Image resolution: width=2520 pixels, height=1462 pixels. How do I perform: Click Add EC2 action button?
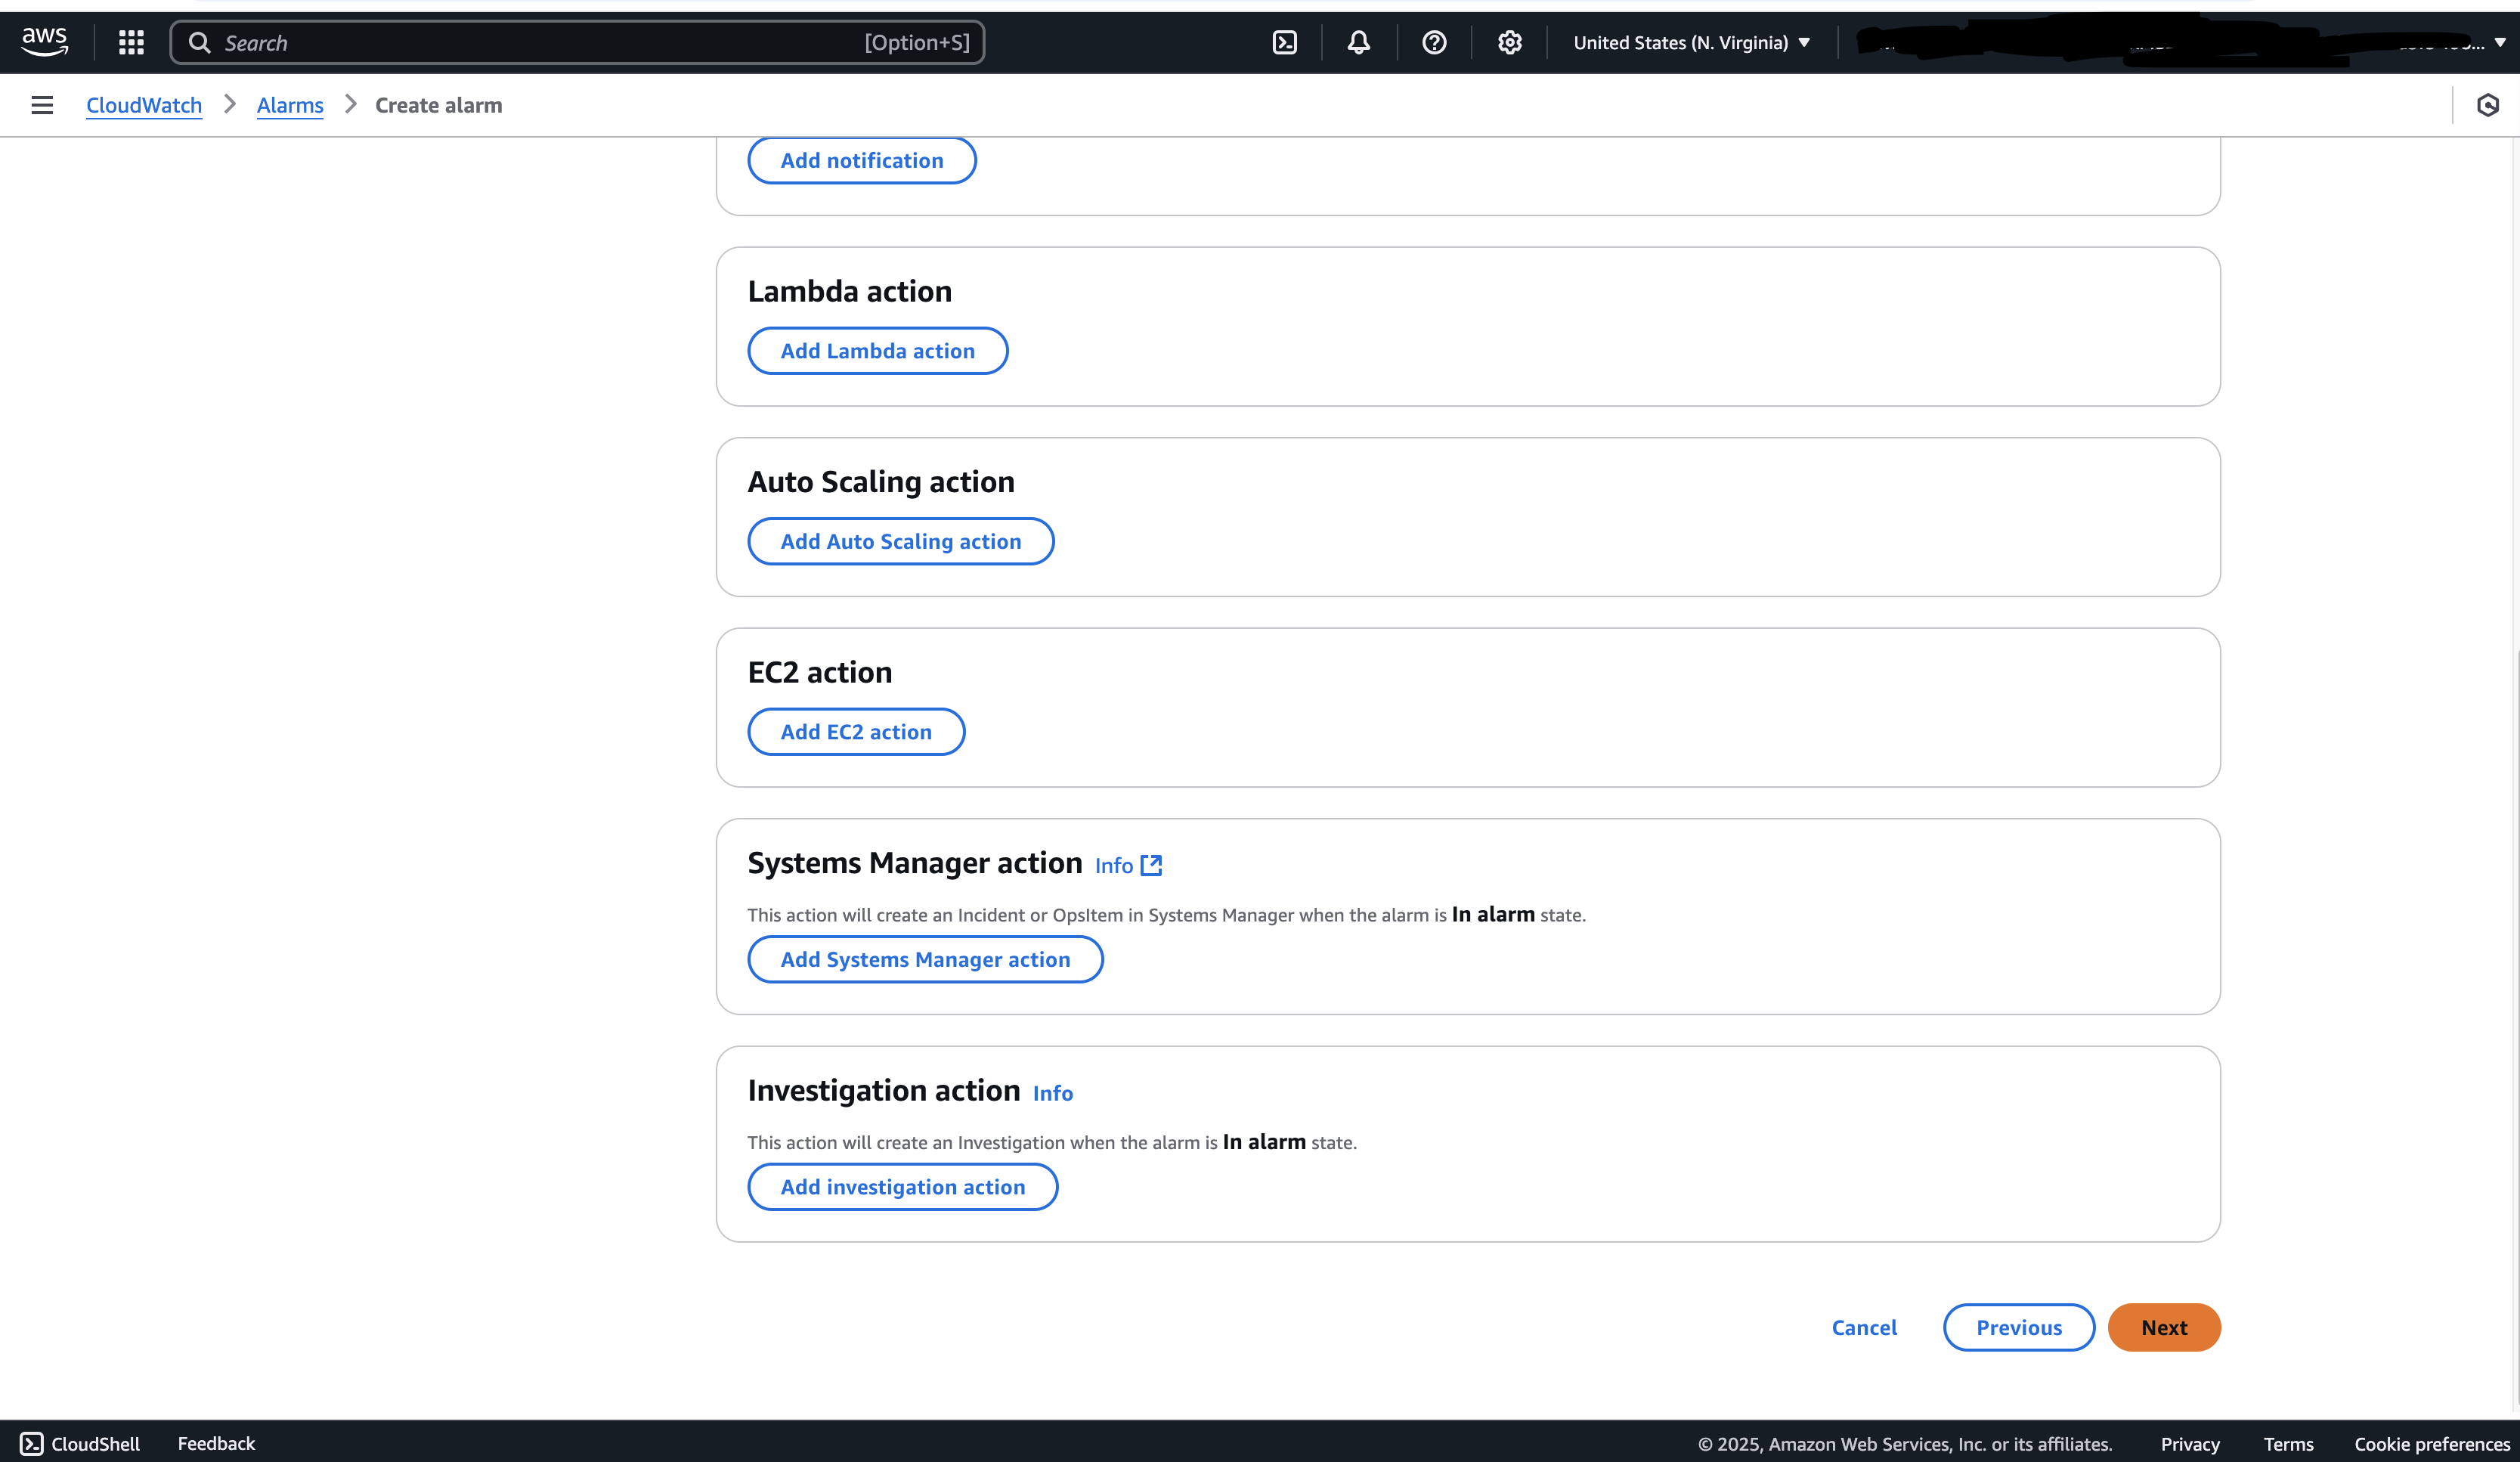856,732
